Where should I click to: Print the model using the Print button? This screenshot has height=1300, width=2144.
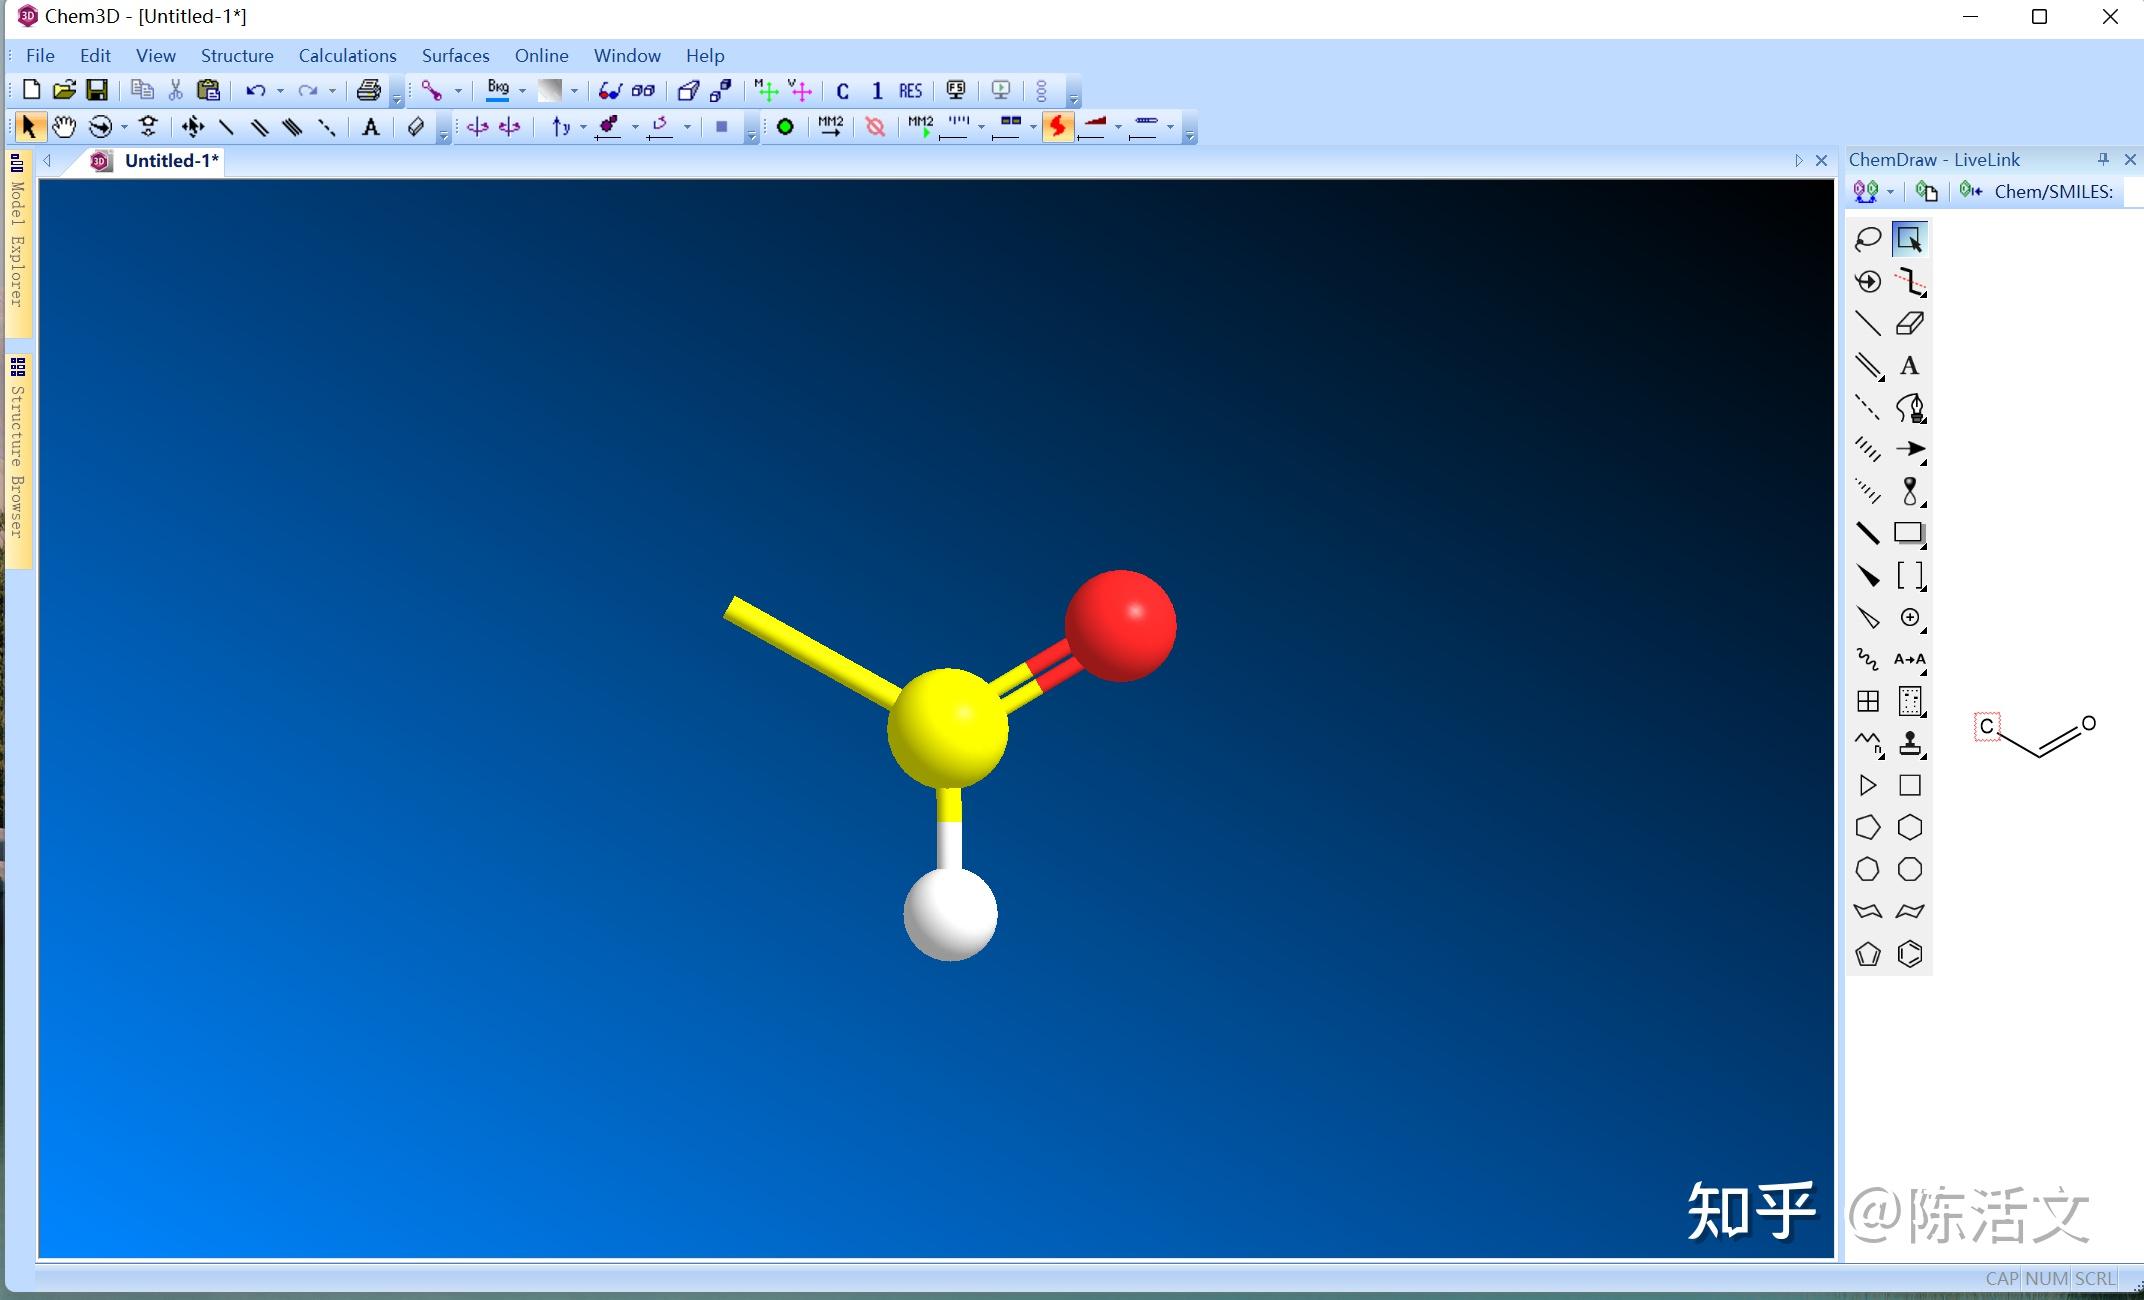tap(367, 90)
